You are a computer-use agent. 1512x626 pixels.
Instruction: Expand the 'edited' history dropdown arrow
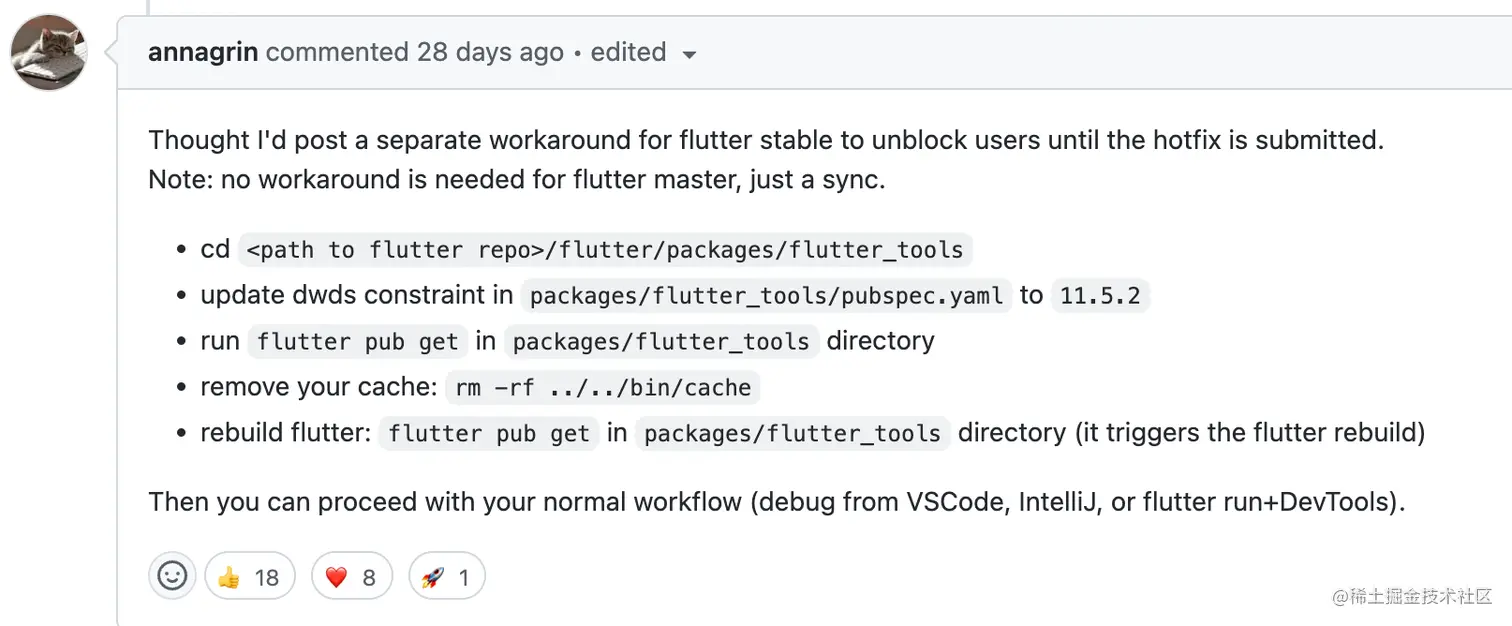[x=689, y=55]
